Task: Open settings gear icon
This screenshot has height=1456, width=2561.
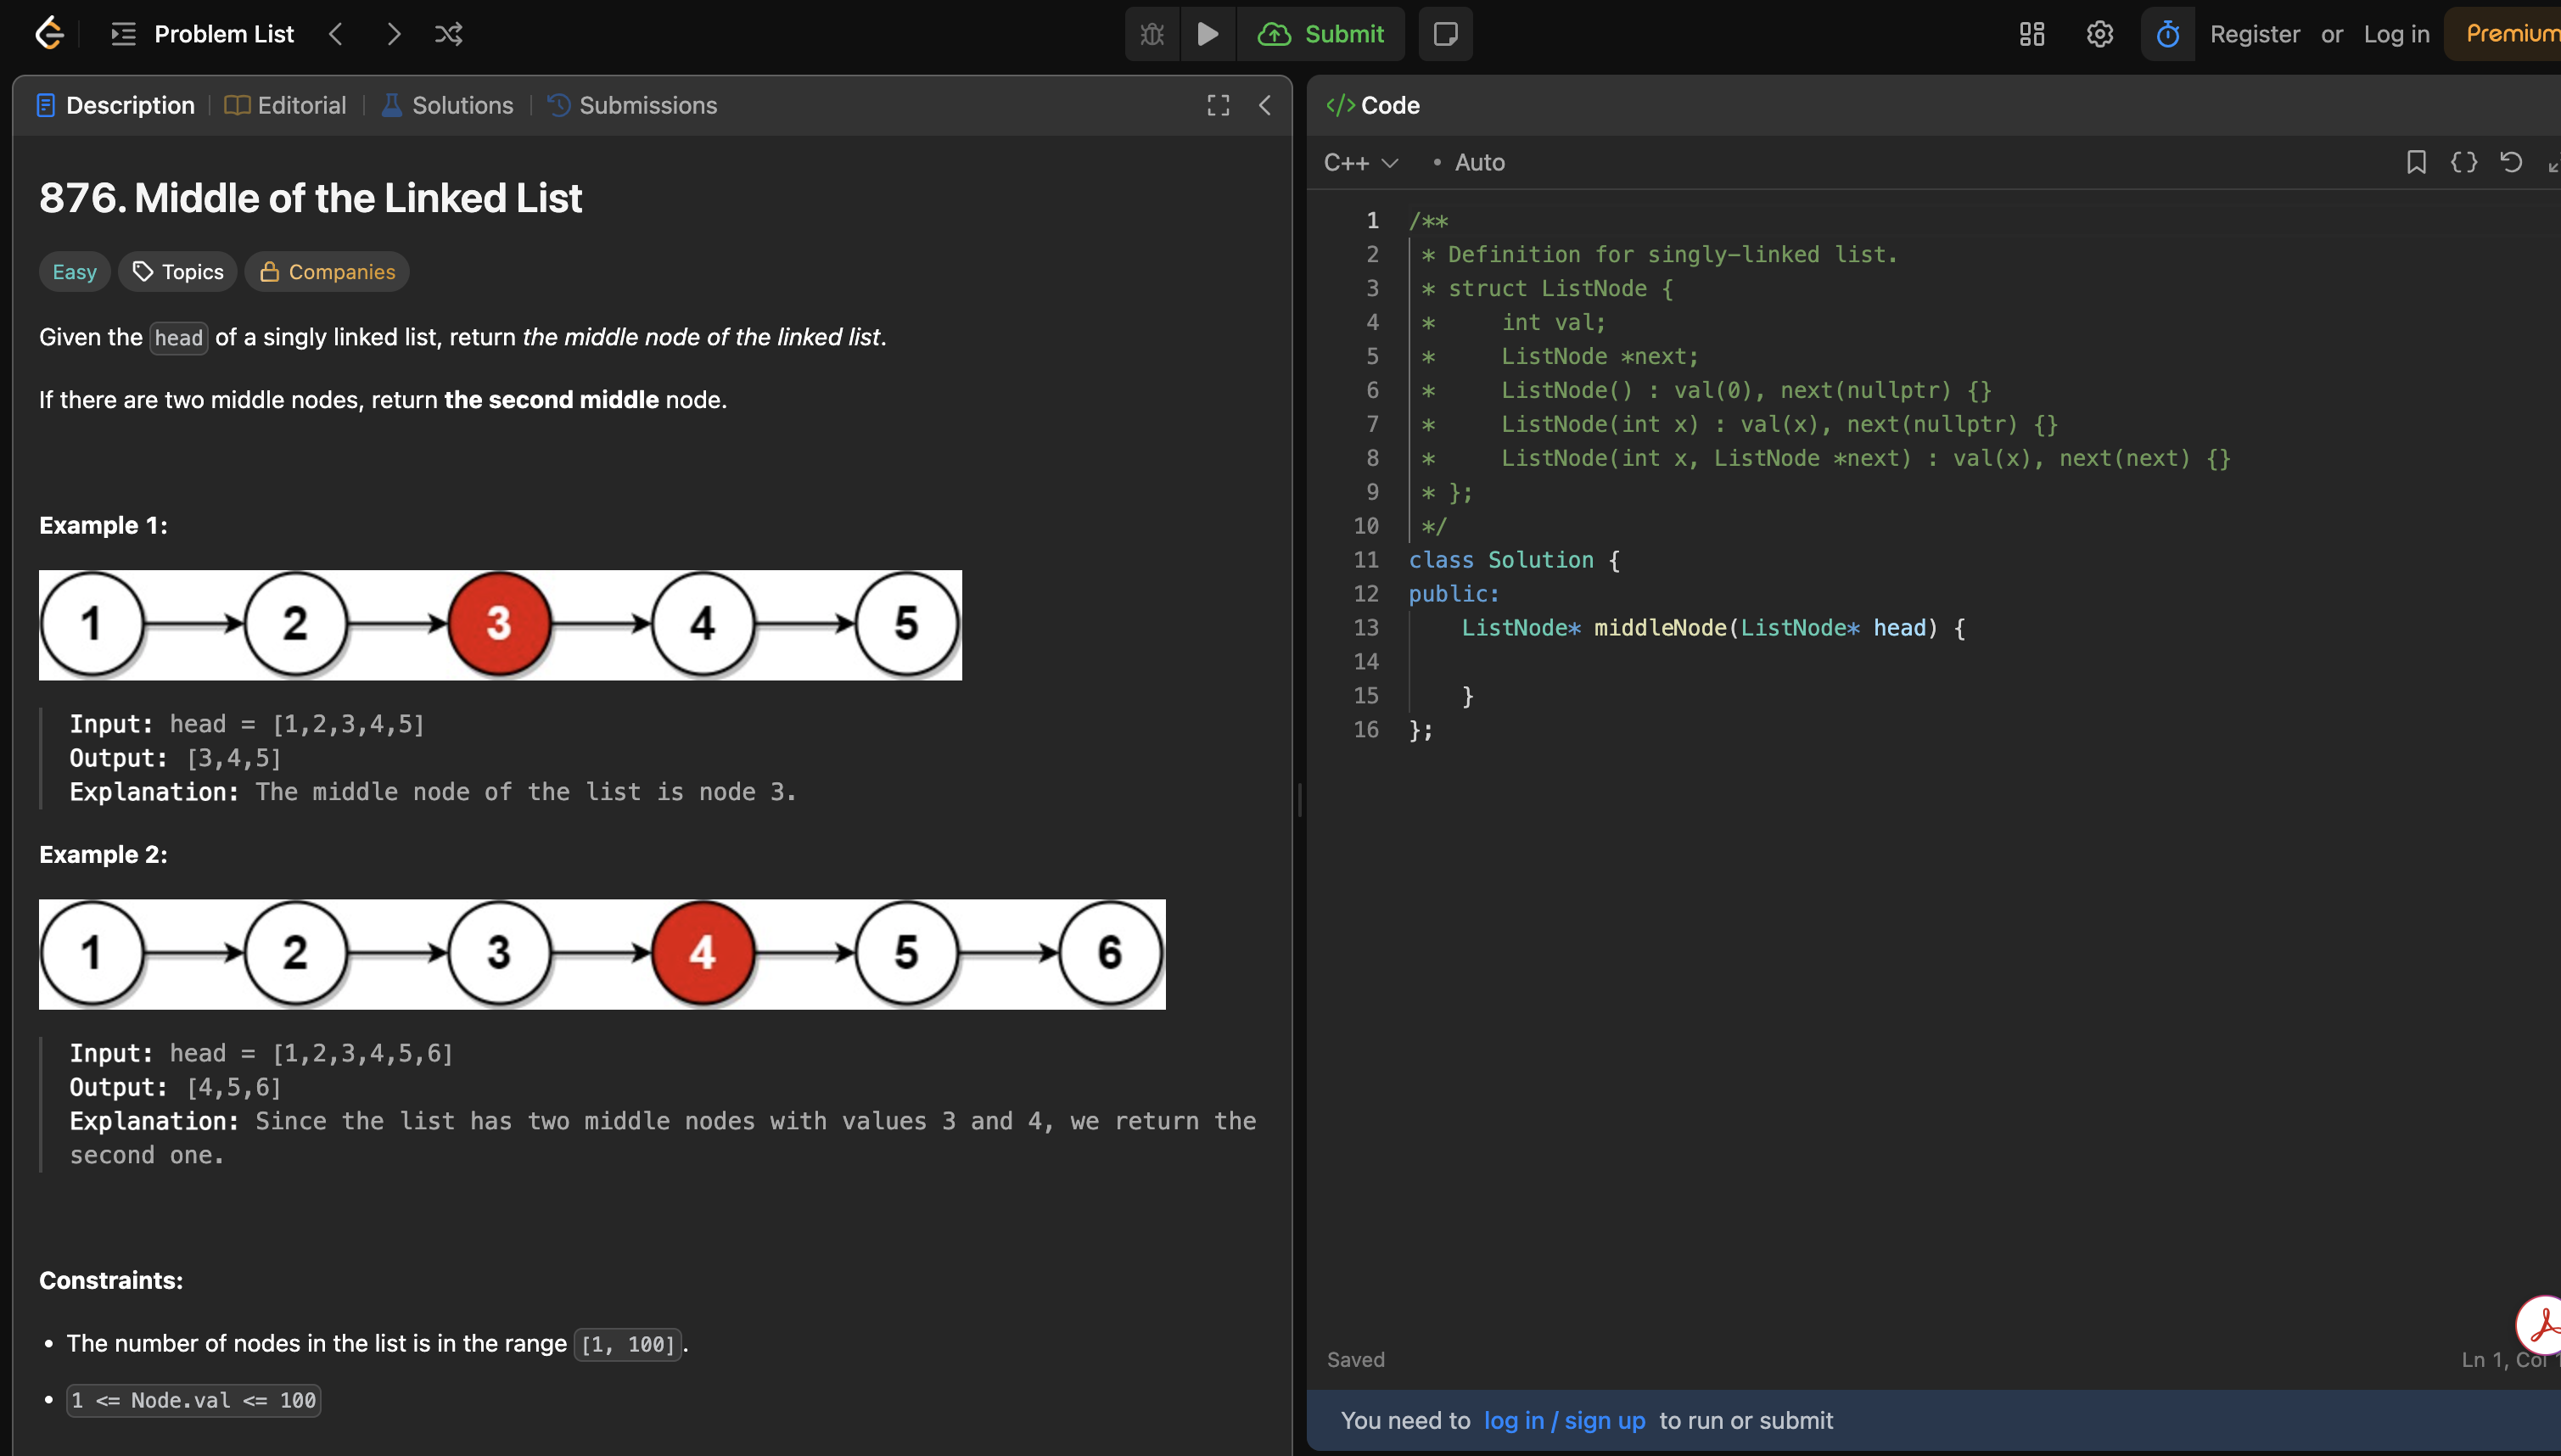Action: click(2100, 34)
